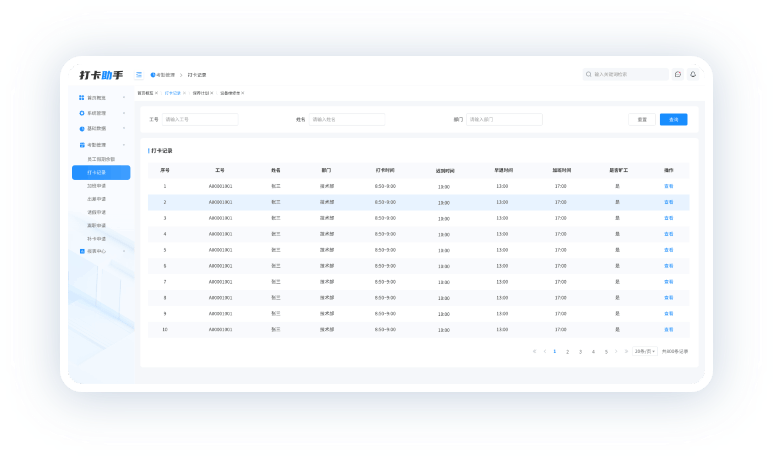773x456 pixels.
Task: Open notifications via the bell icon
Action: (693, 74)
